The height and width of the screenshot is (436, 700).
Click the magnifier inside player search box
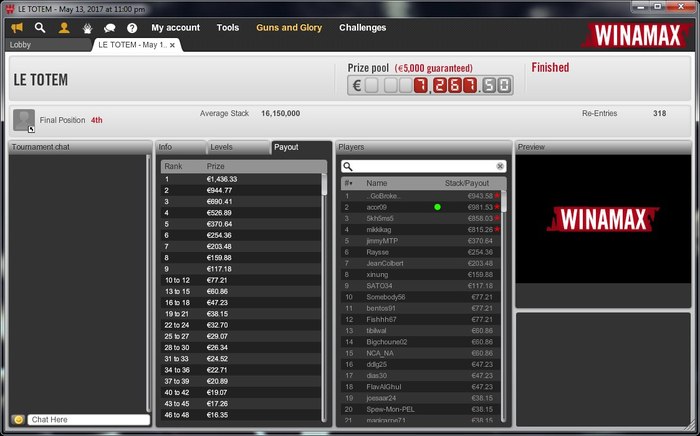[x=348, y=166]
